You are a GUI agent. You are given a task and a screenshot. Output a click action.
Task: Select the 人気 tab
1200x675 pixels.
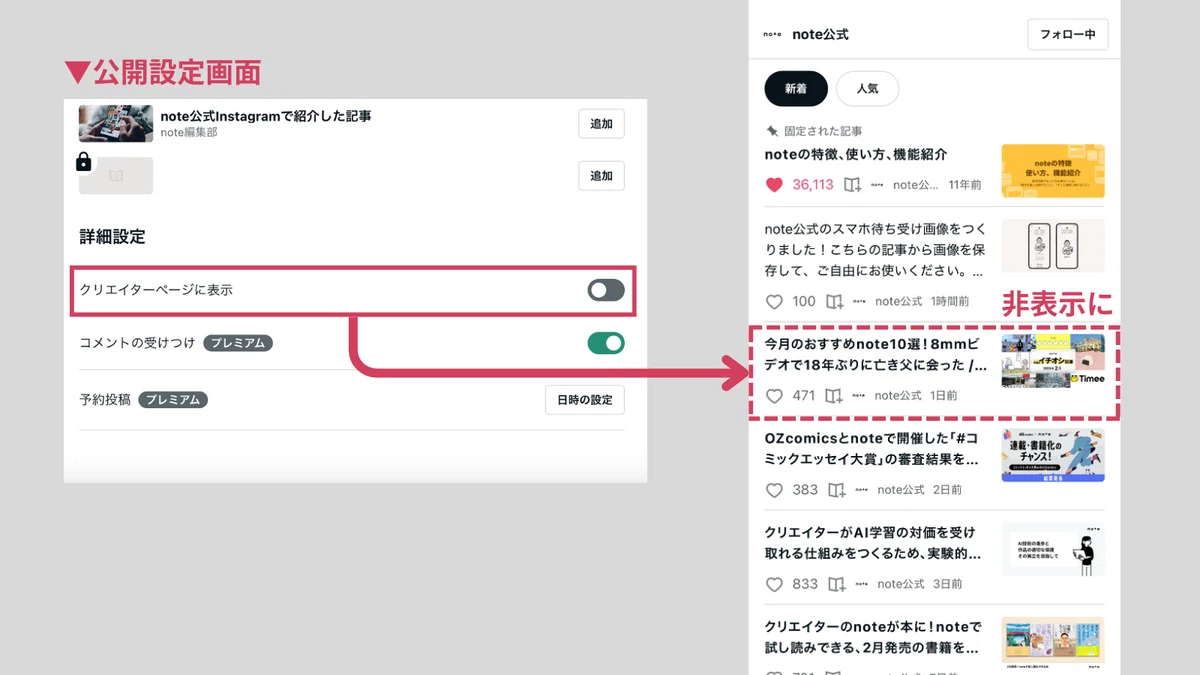tap(867, 88)
